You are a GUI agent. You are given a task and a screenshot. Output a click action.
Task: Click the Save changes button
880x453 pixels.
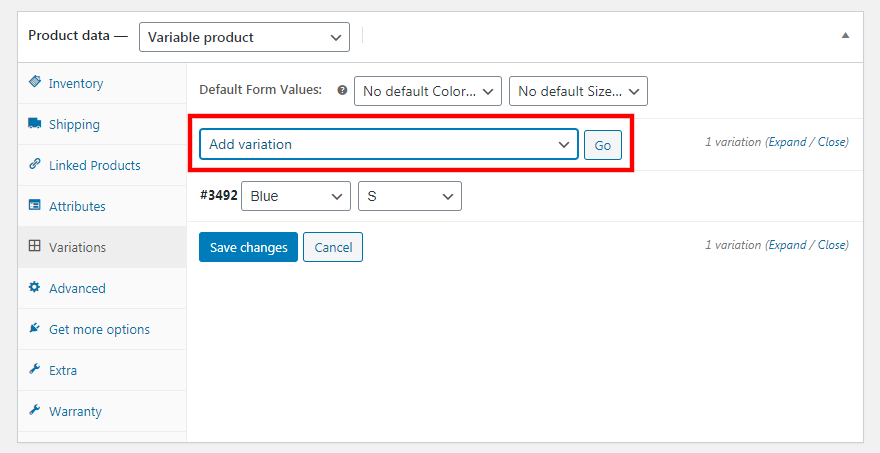pyautogui.click(x=248, y=247)
